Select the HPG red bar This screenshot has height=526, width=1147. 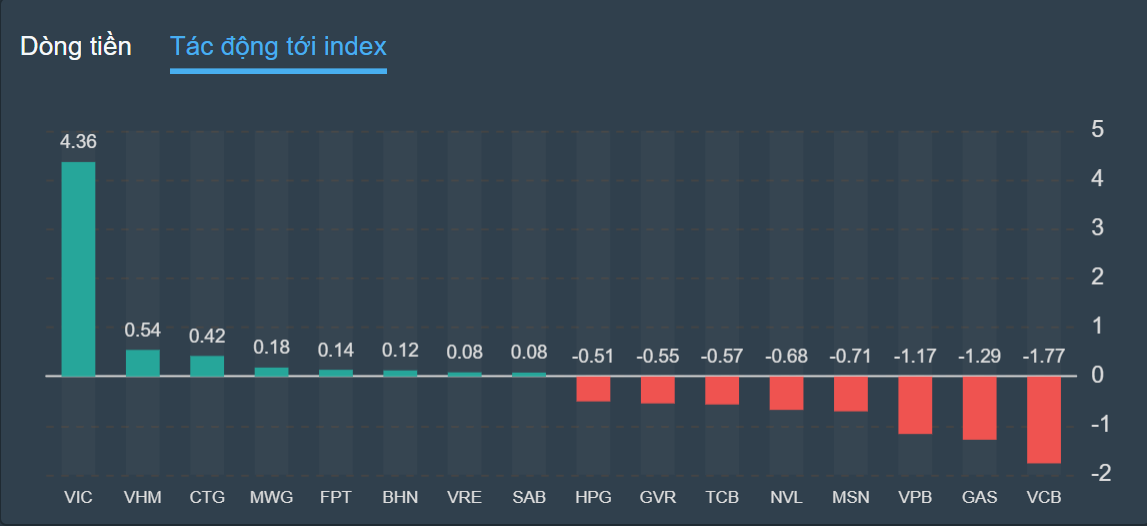(x=593, y=388)
